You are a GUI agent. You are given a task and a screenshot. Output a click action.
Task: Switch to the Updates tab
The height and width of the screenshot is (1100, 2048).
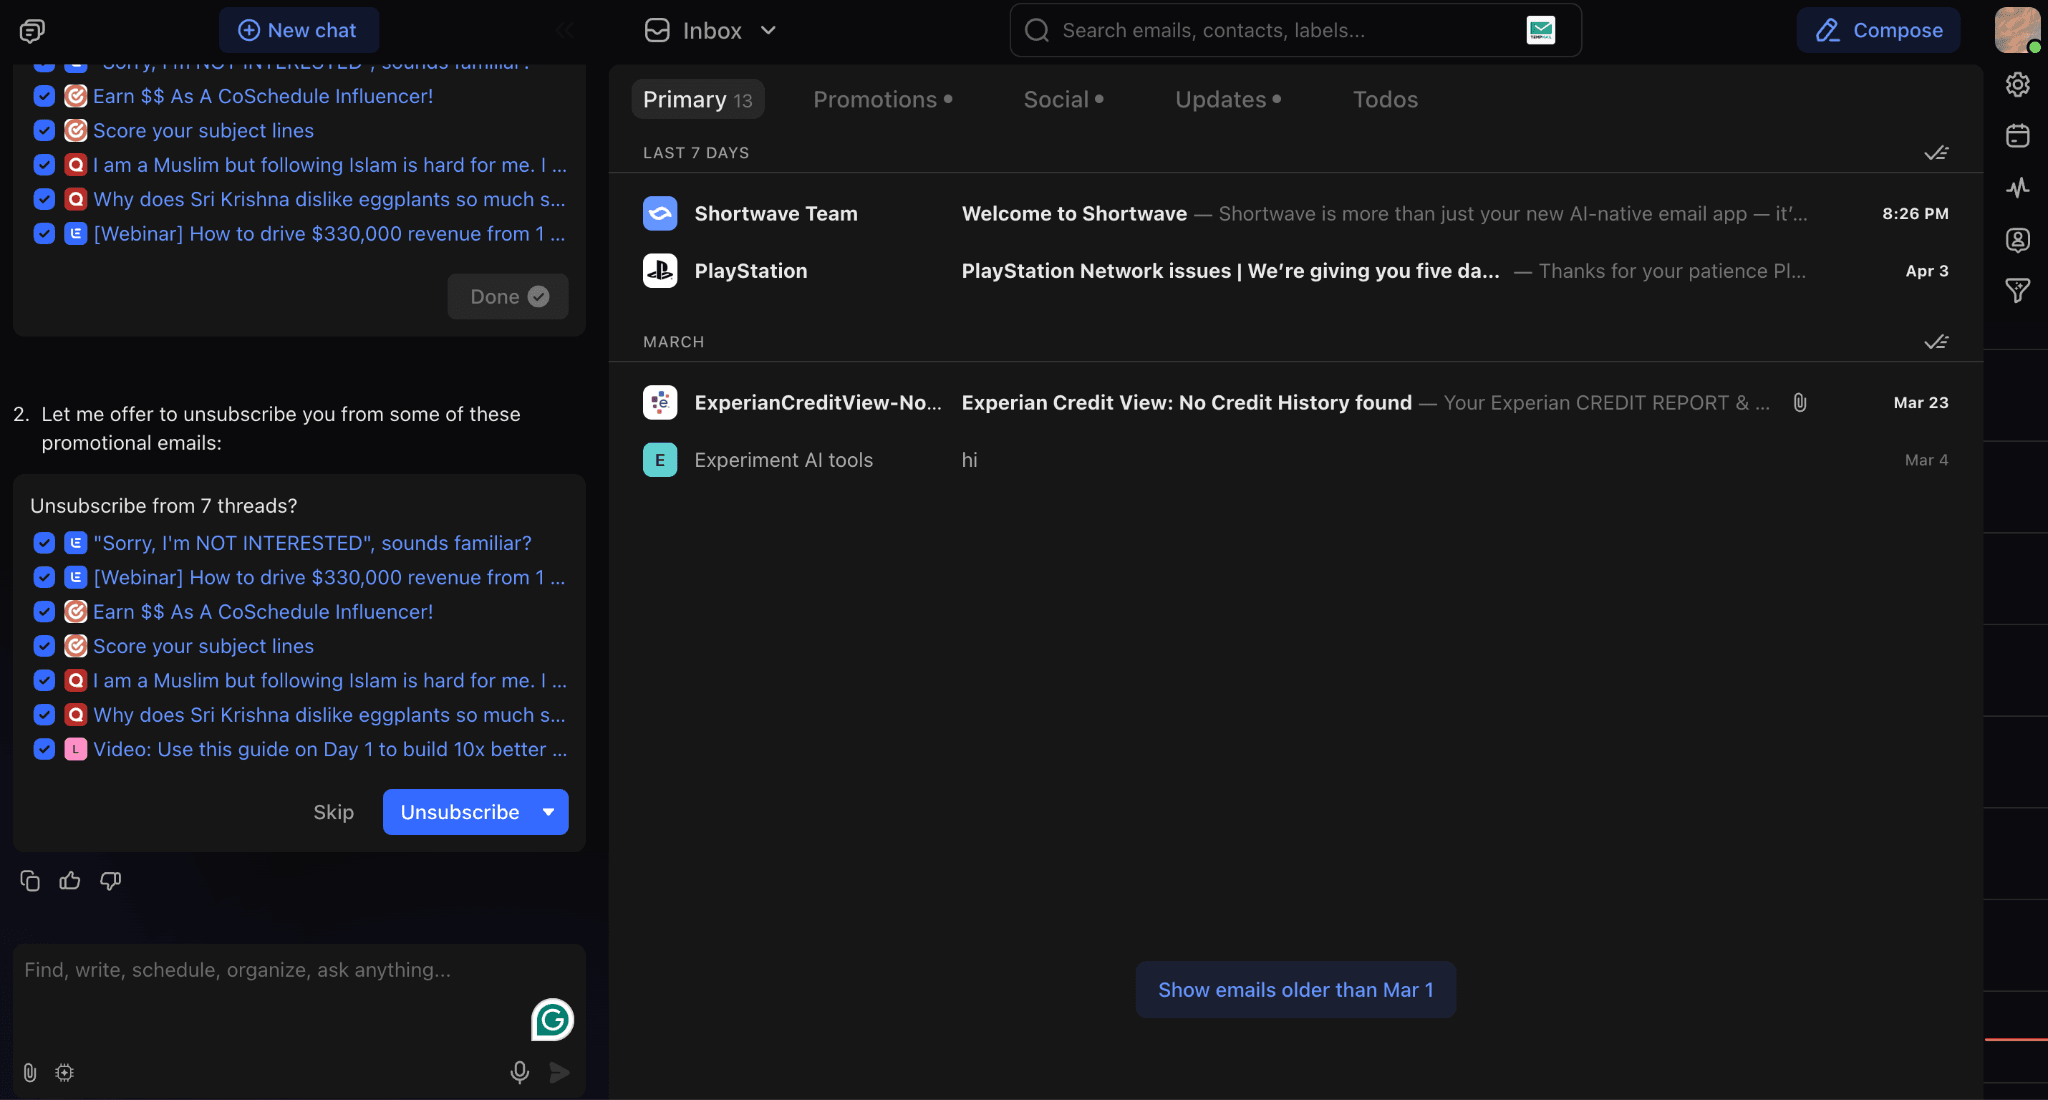click(1228, 99)
